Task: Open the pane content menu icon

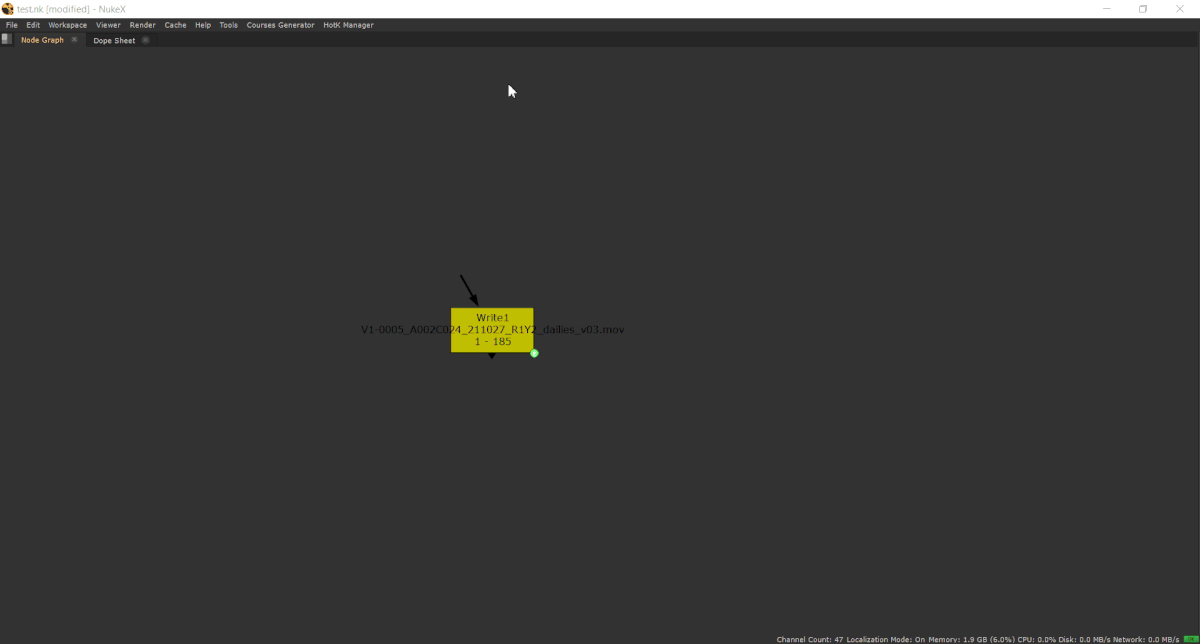Action: point(7,38)
